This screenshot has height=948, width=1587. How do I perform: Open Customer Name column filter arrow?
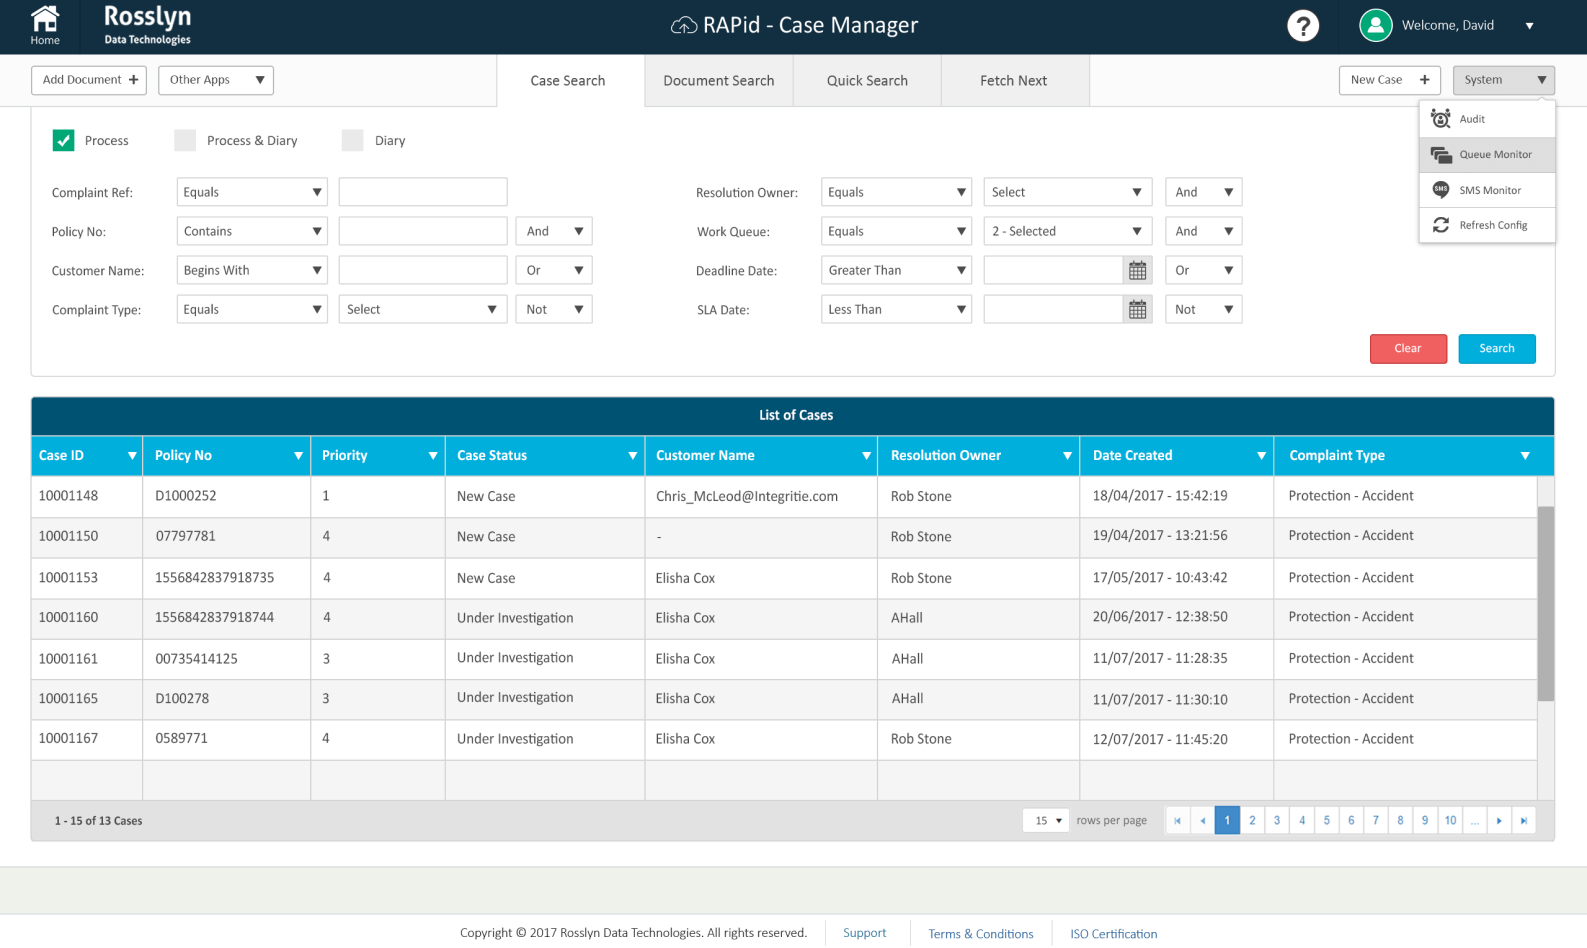(866, 456)
